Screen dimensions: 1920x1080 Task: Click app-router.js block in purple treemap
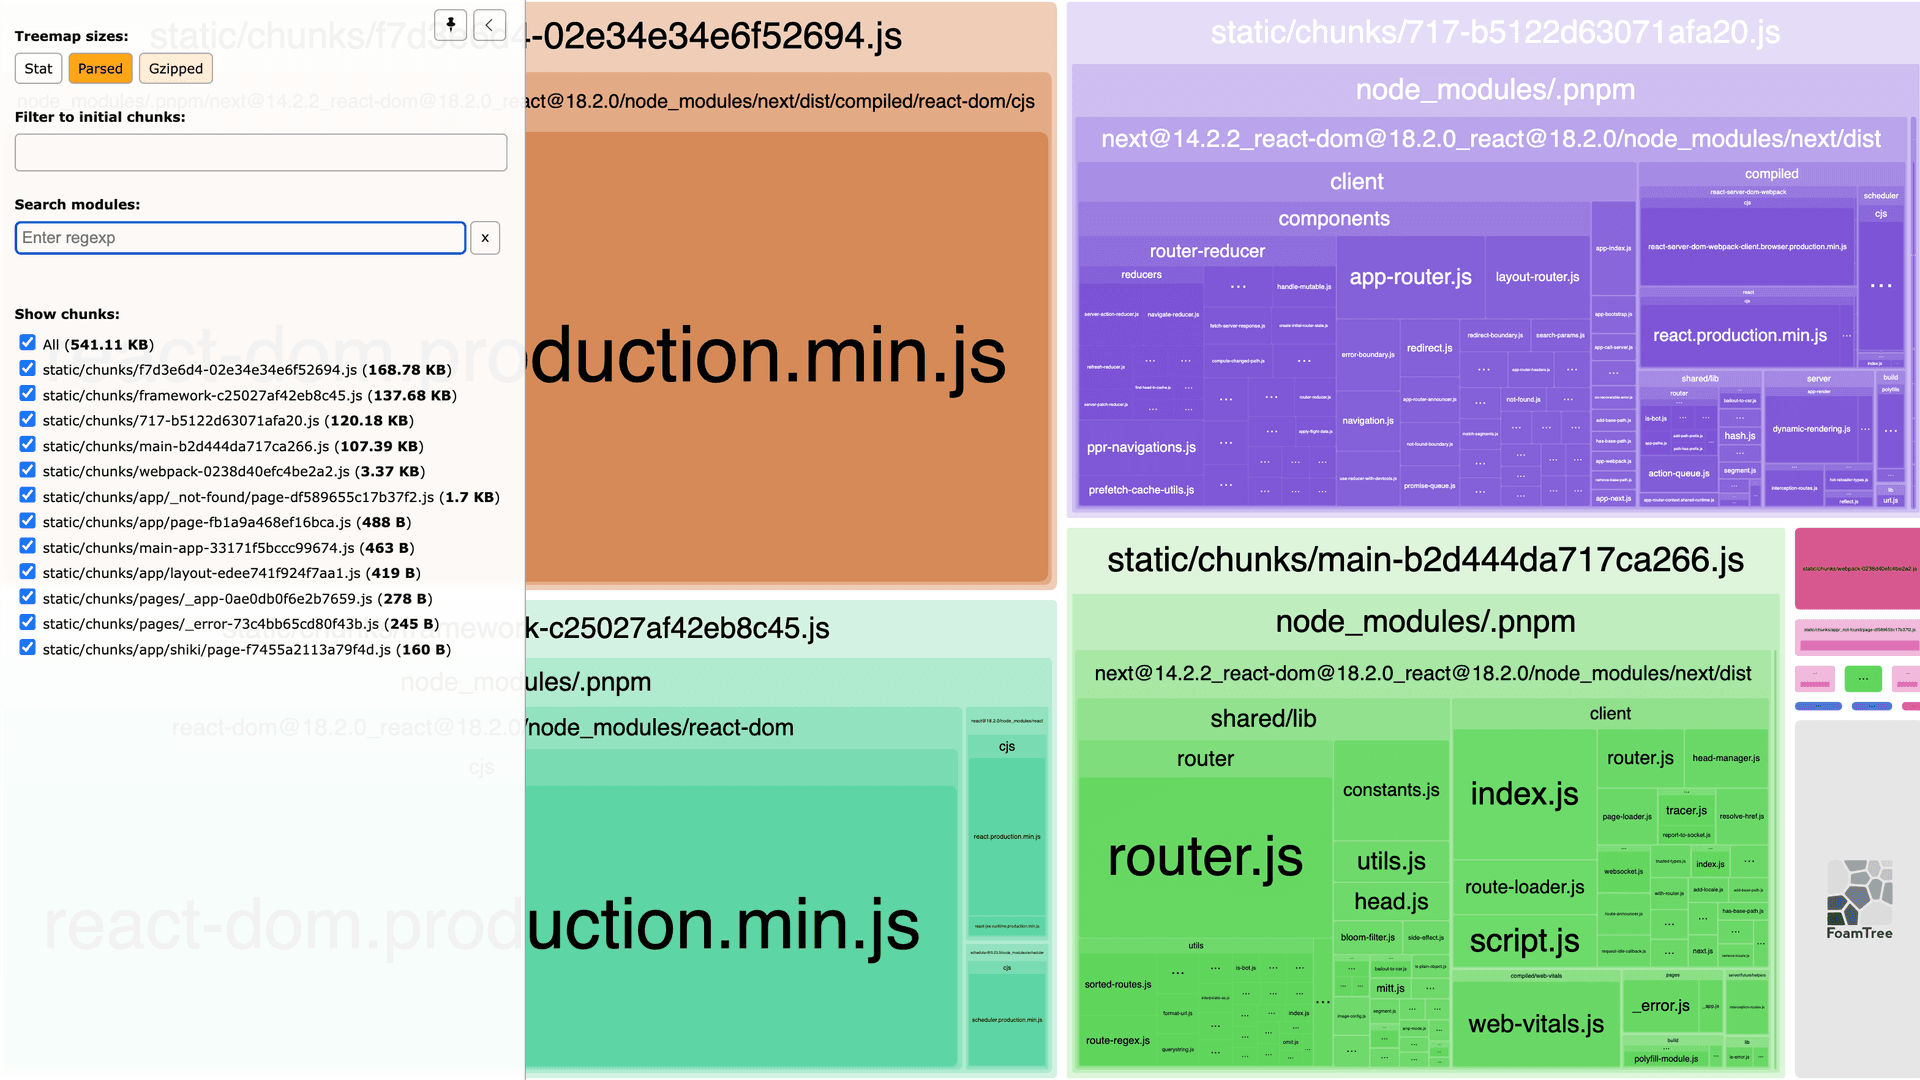pyautogui.click(x=1410, y=277)
